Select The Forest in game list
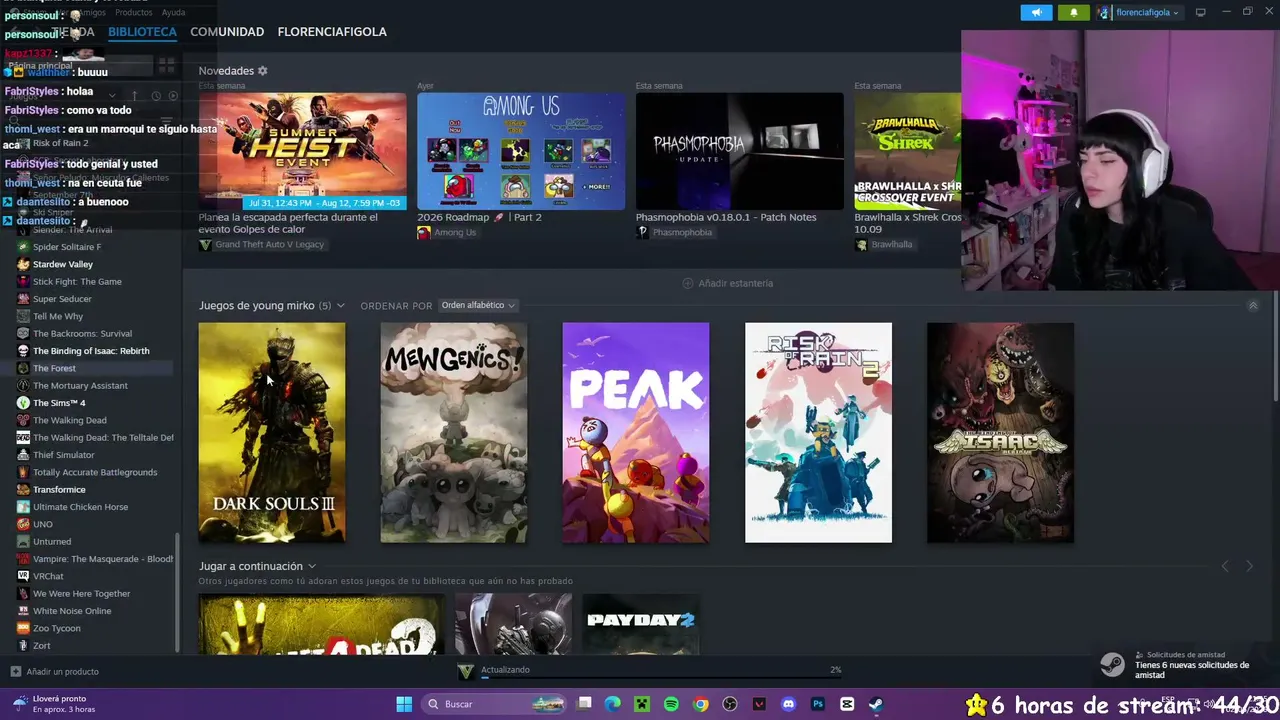 pos(54,368)
